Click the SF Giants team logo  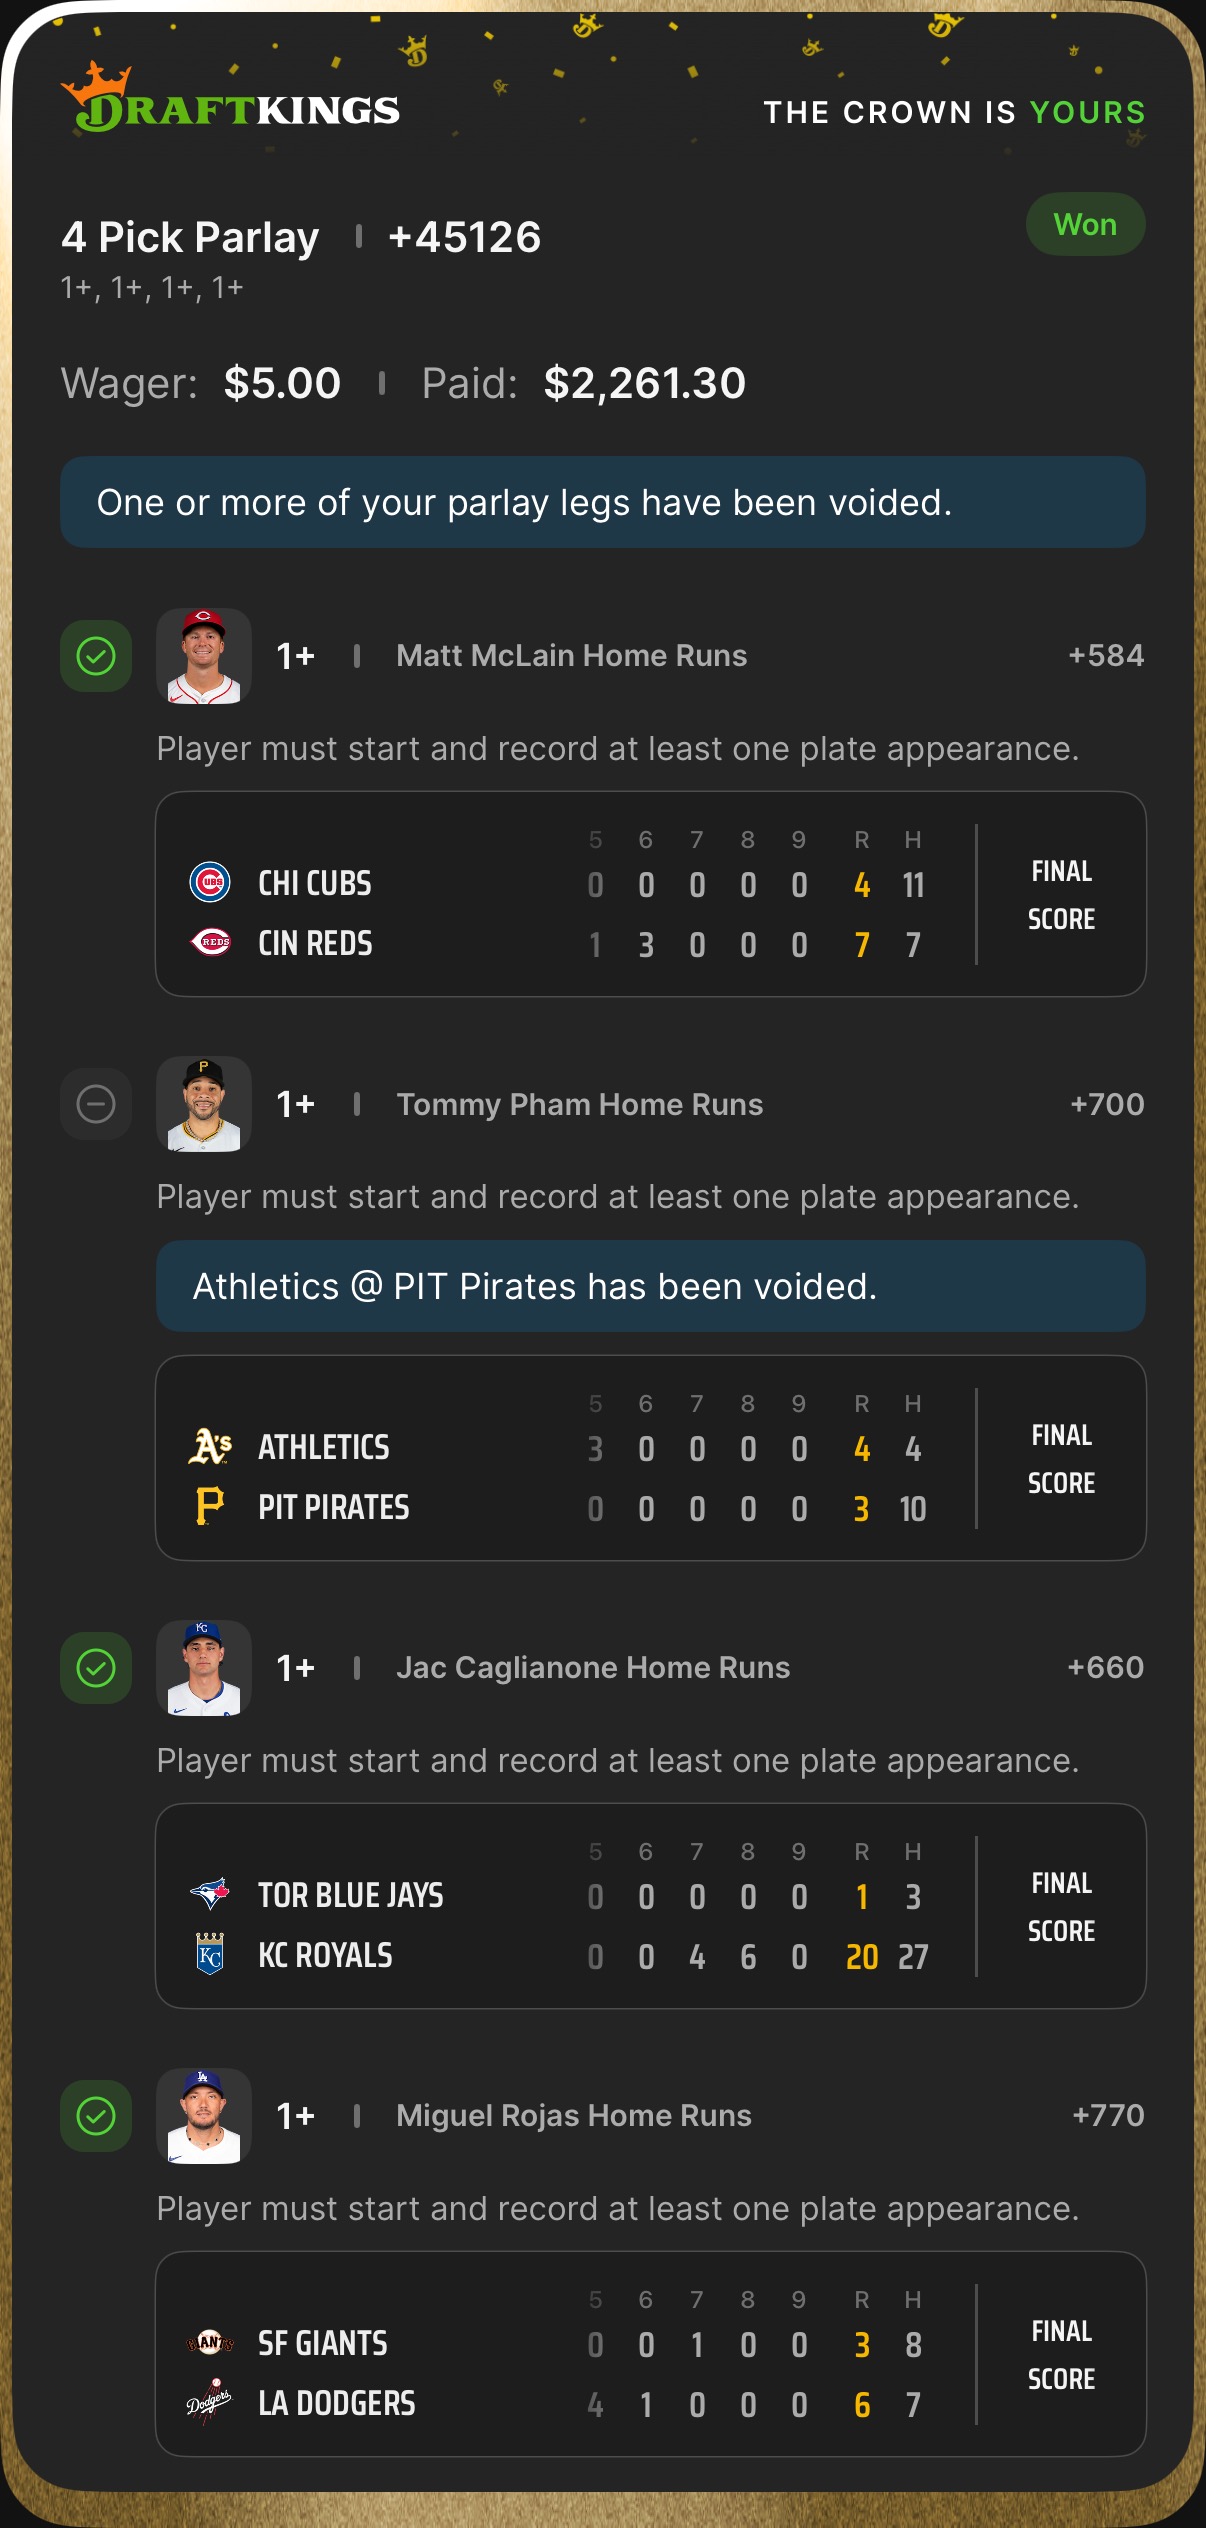click(x=210, y=2342)
